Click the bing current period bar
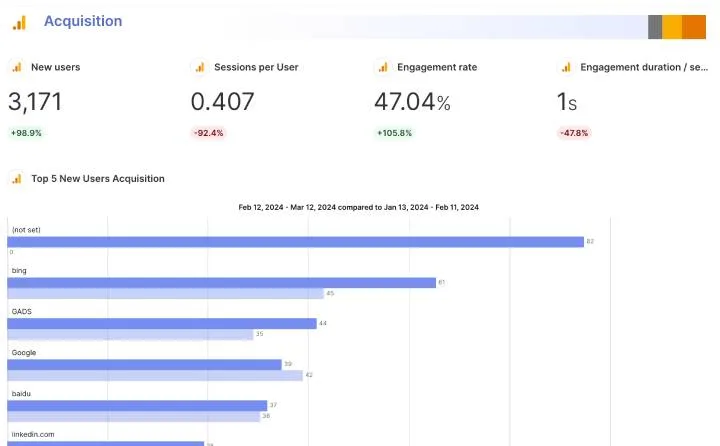720x446 pixels. point(221,282)
